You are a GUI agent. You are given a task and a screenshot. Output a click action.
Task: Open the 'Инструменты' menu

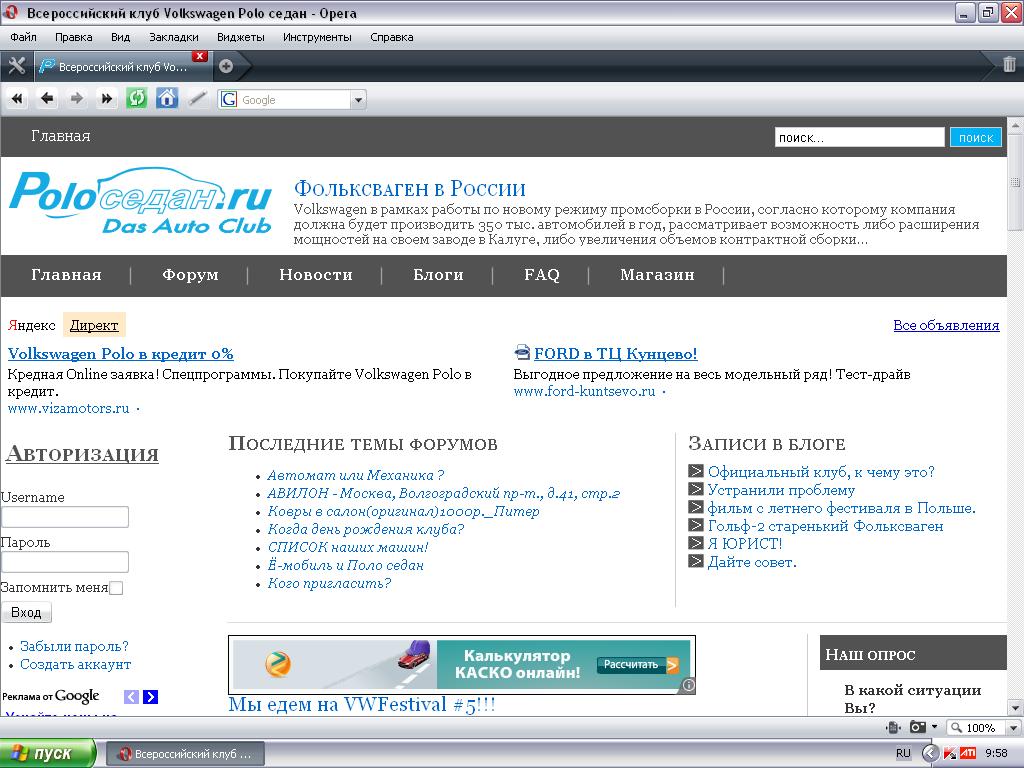(317, 37)
